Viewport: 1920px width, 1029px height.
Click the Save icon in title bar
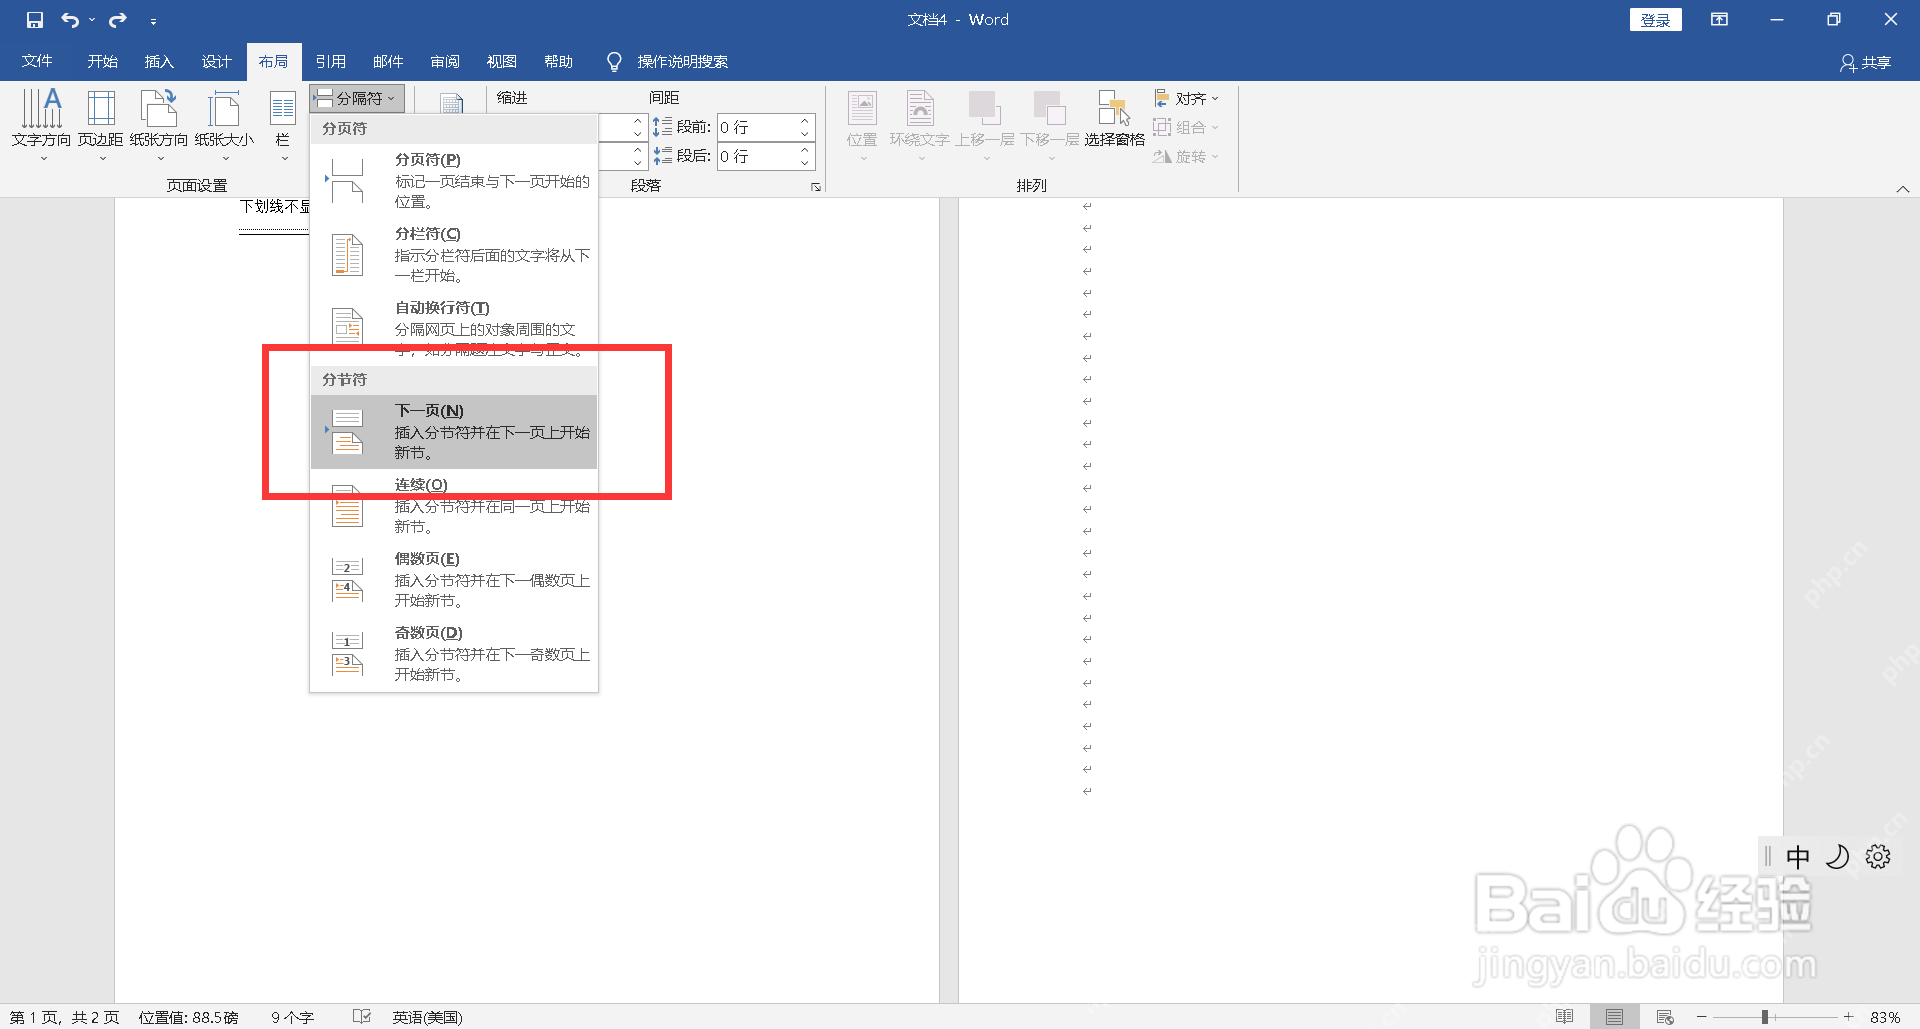(x=35, y=20)
